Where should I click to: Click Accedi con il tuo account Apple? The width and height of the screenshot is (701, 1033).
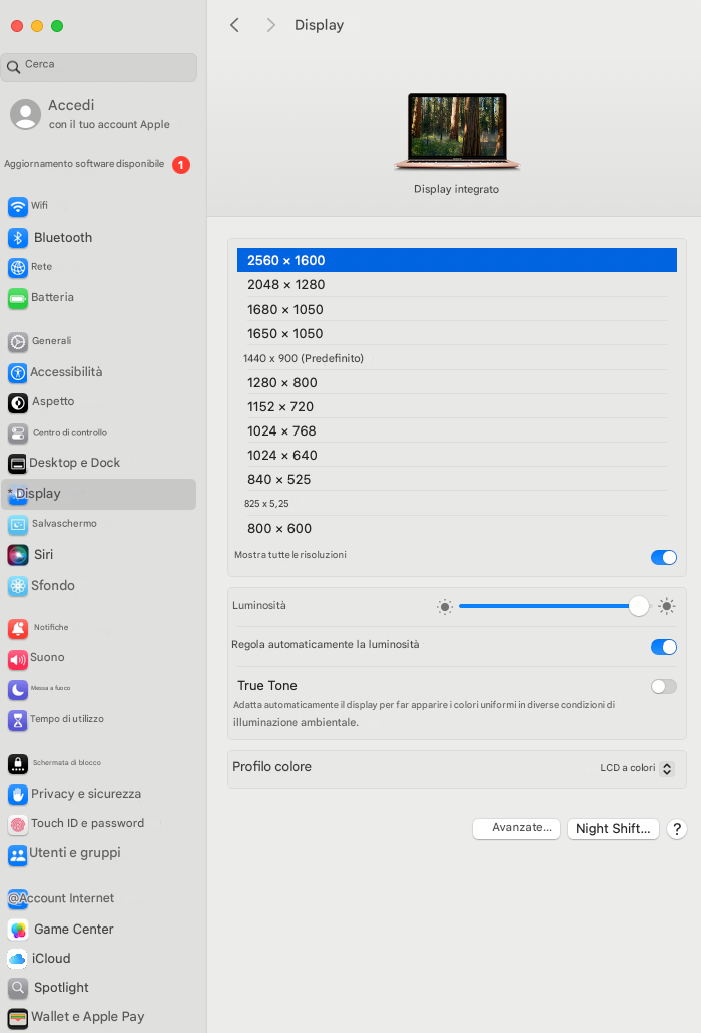tap(90, 114)
